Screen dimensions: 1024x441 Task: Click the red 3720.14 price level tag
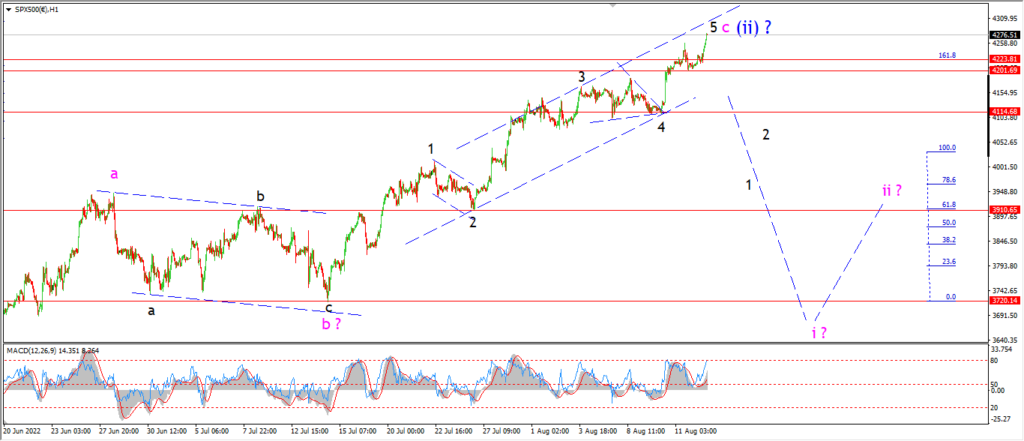coord(1004,301)
